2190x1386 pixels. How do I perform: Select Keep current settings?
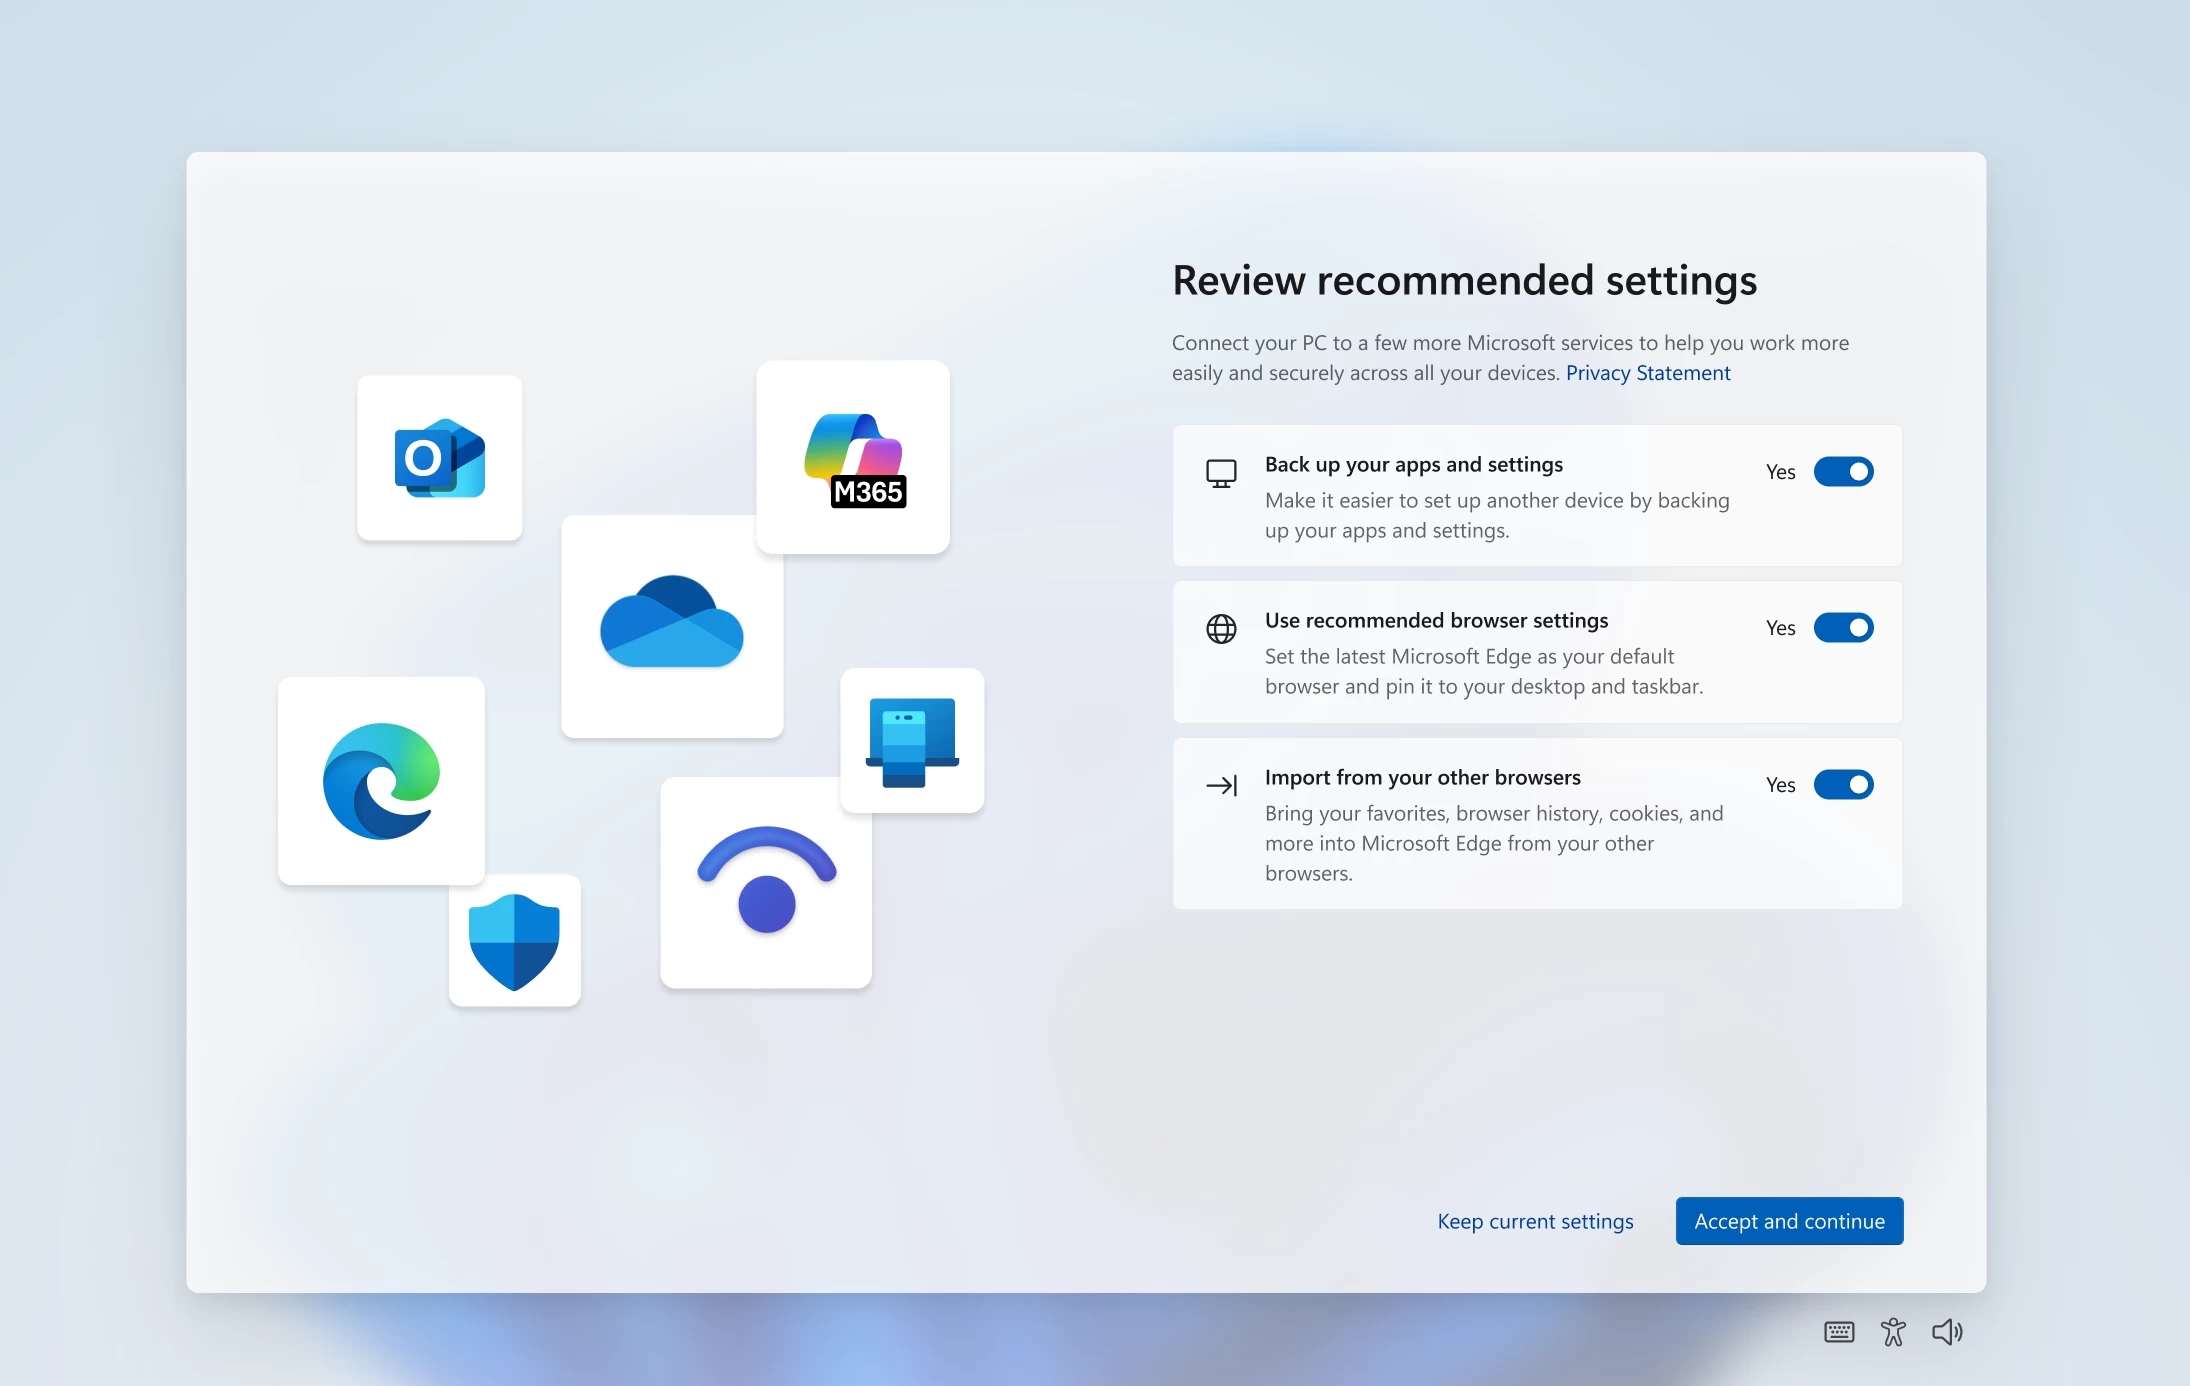(x=1534, y=1220)
